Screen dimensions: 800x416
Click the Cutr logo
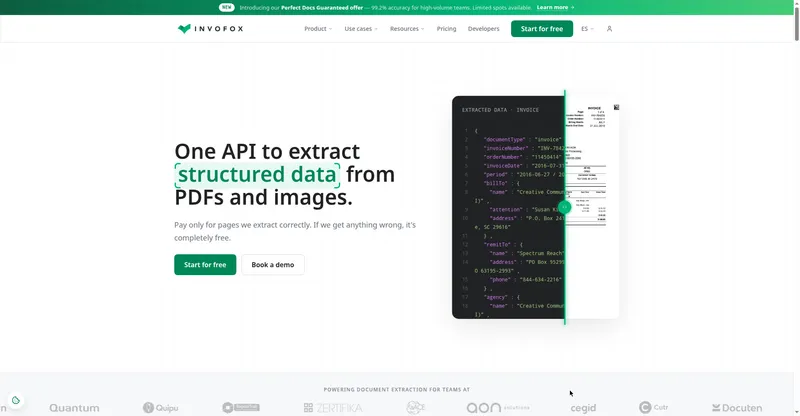click(x=654, y=407)
